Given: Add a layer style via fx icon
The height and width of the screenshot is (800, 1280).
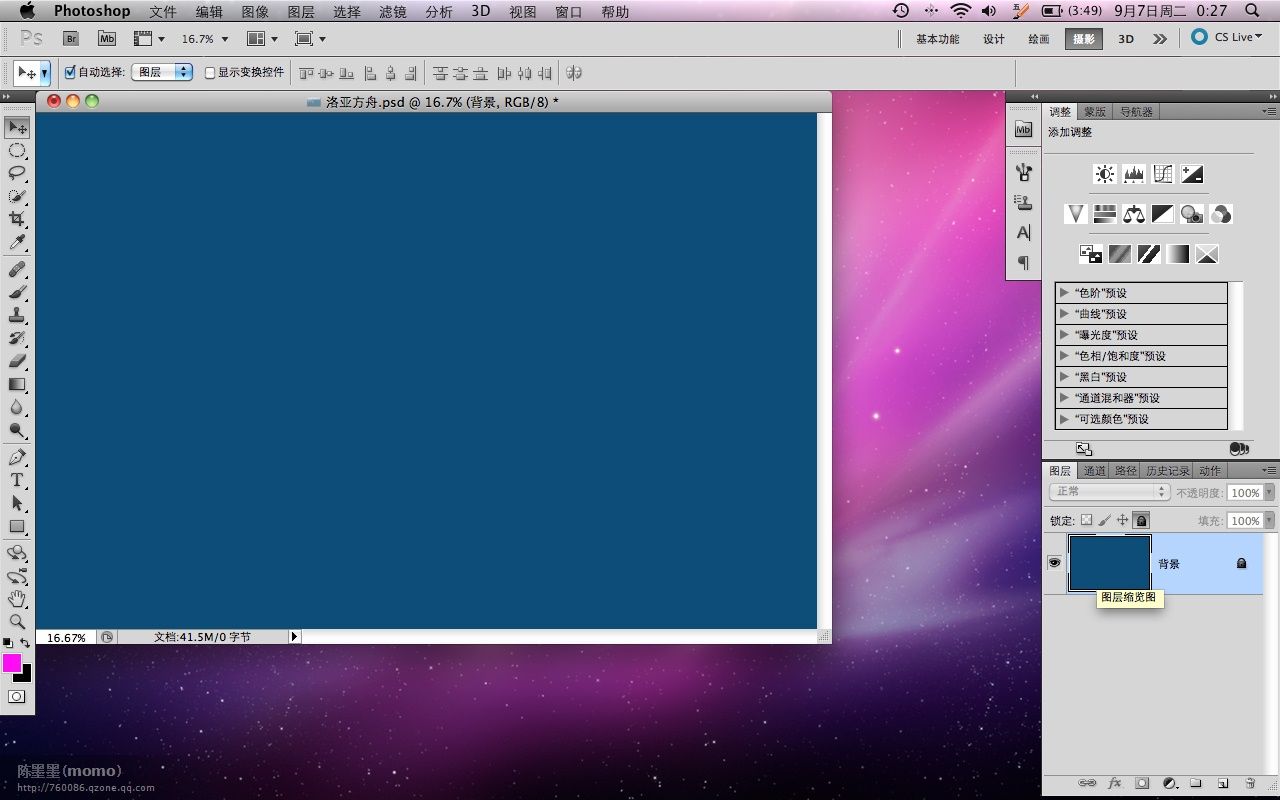Looking at the screenshot, I should coord(1115,783).
